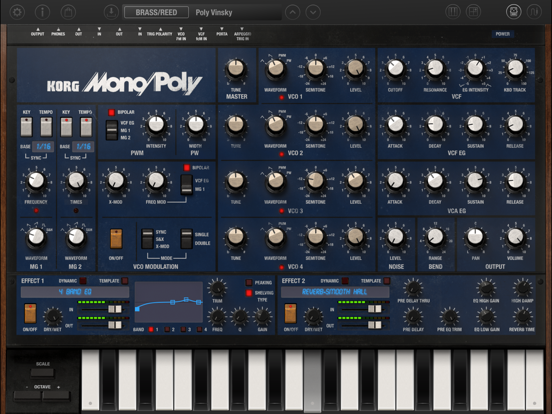Select EQ band 4

199,330
